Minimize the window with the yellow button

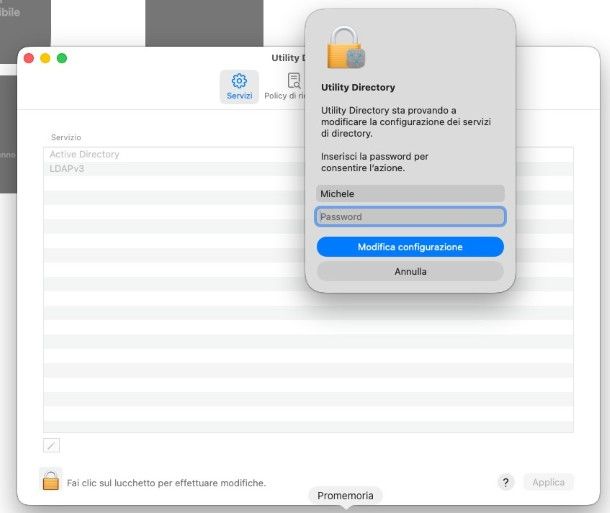point(45,58)
